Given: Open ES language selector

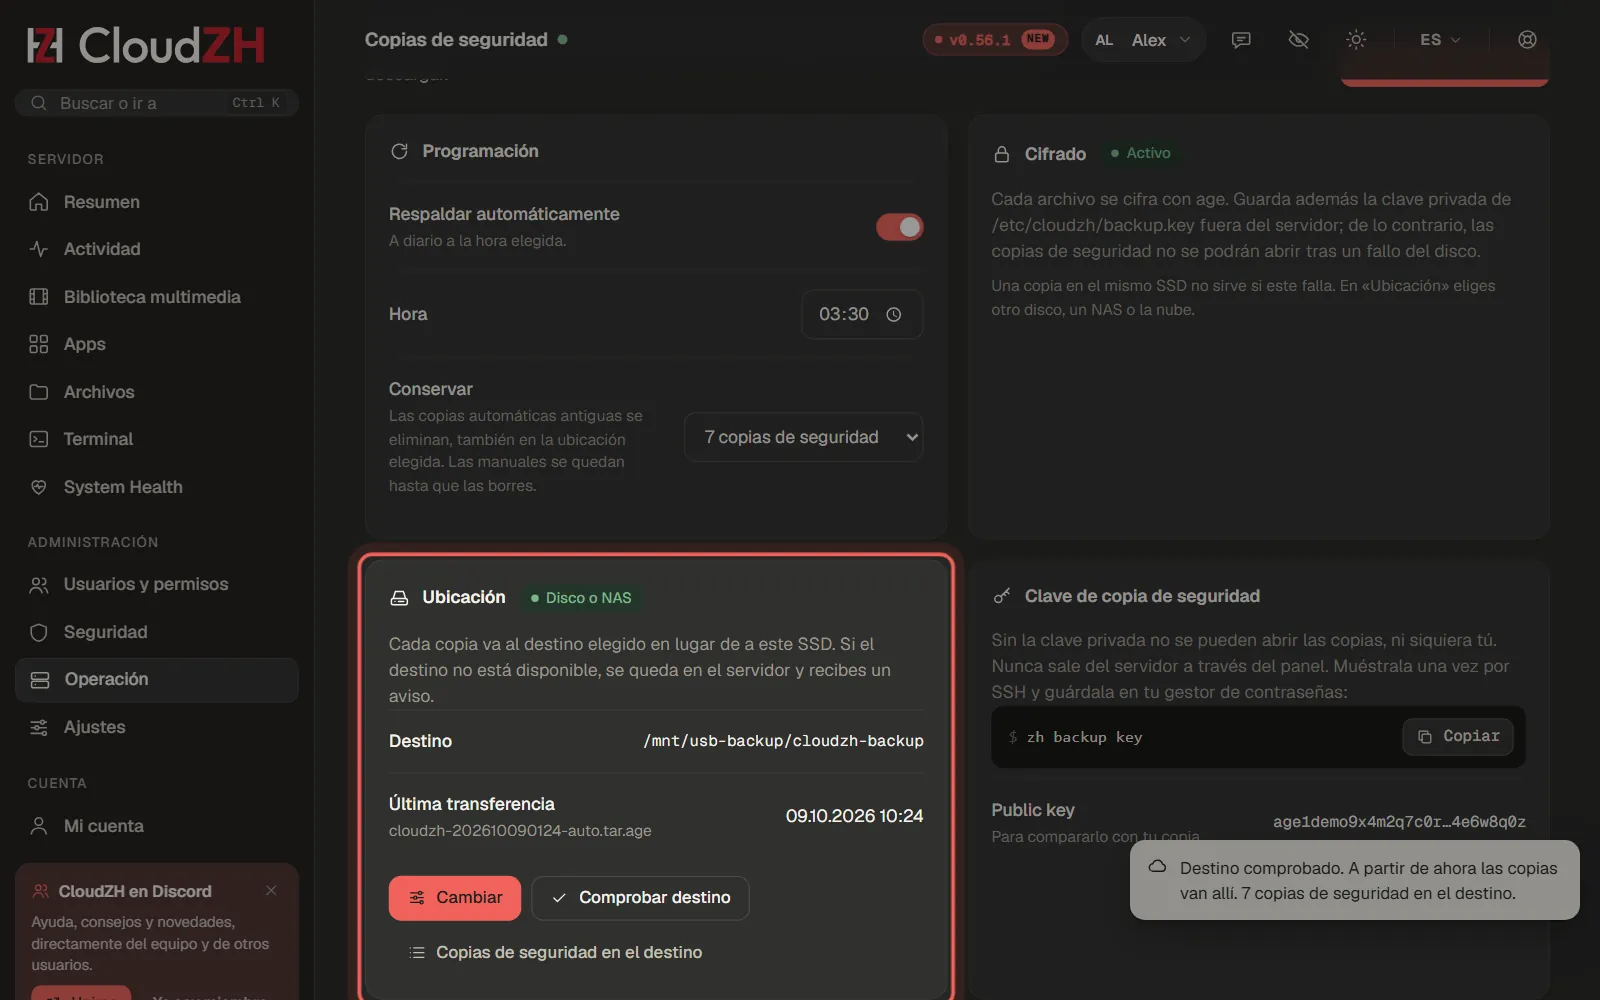Looking at the screenshot, I should 1440,40.
